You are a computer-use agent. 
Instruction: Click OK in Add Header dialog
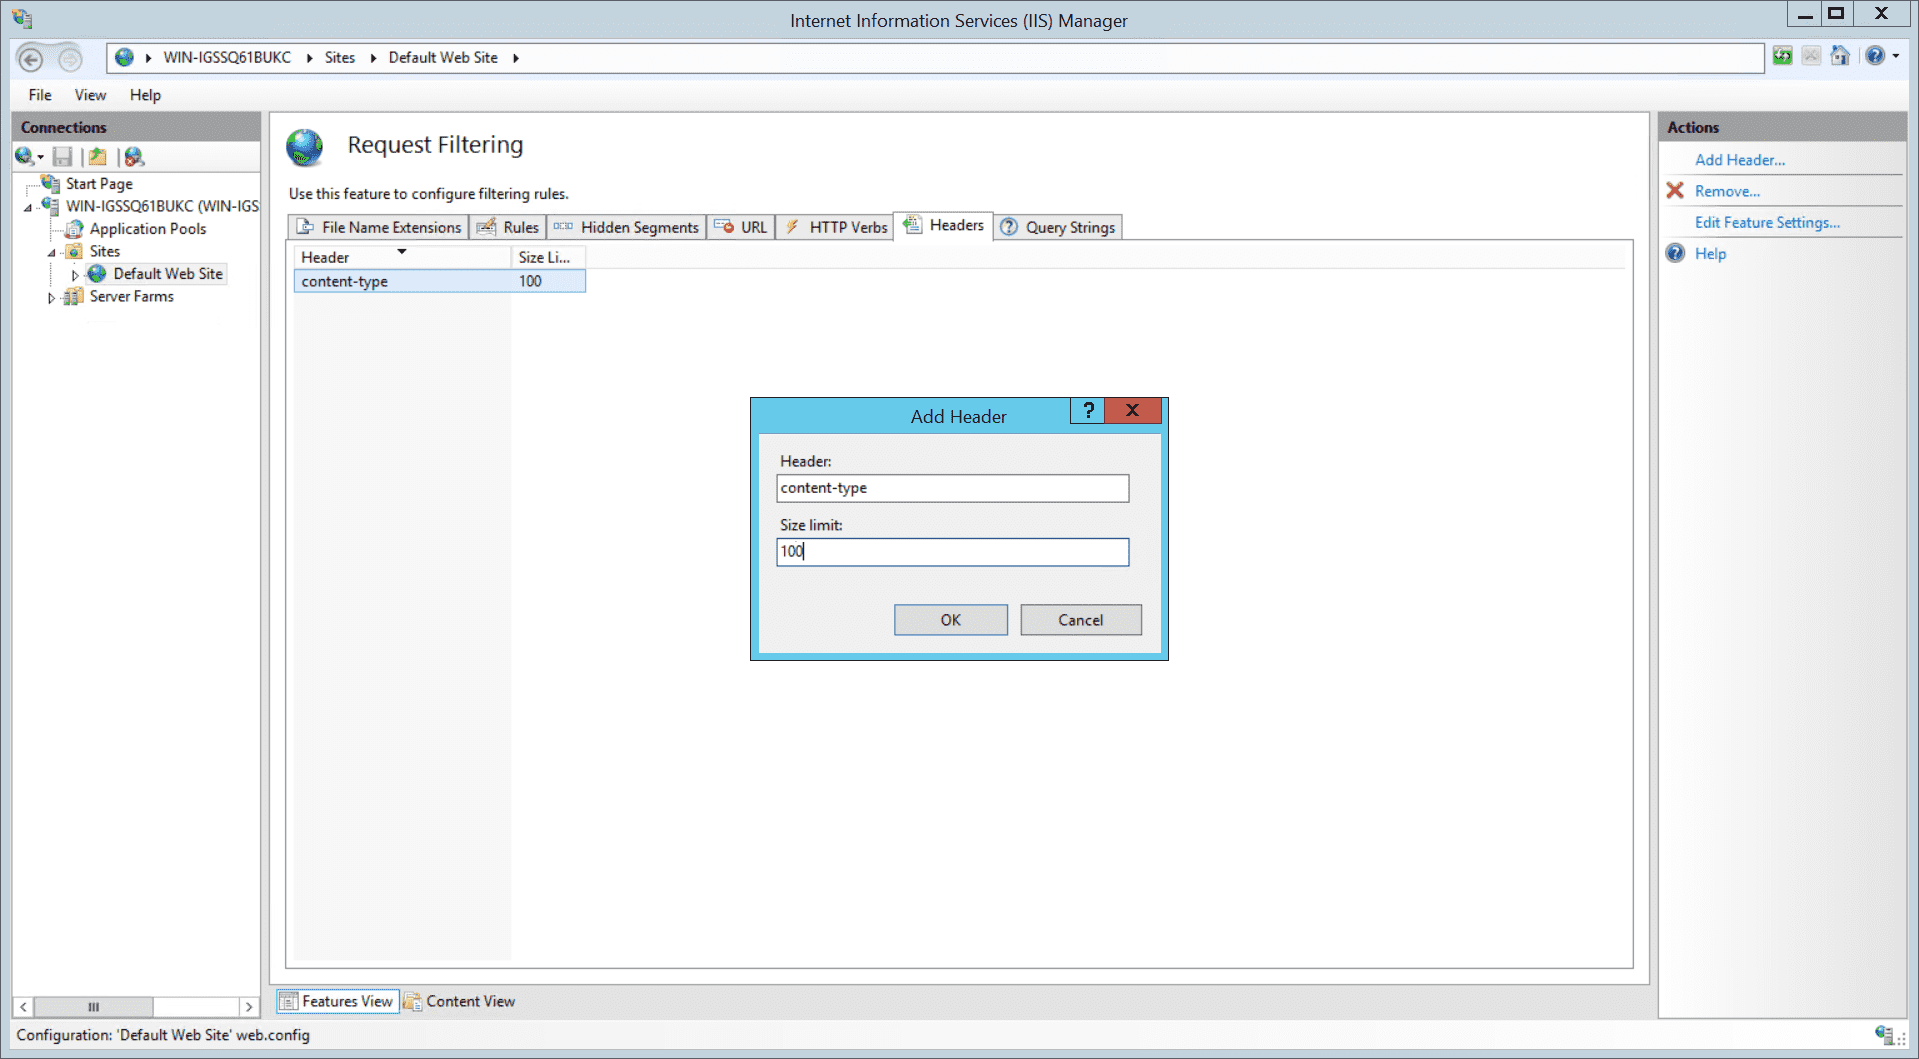[951, 620]
